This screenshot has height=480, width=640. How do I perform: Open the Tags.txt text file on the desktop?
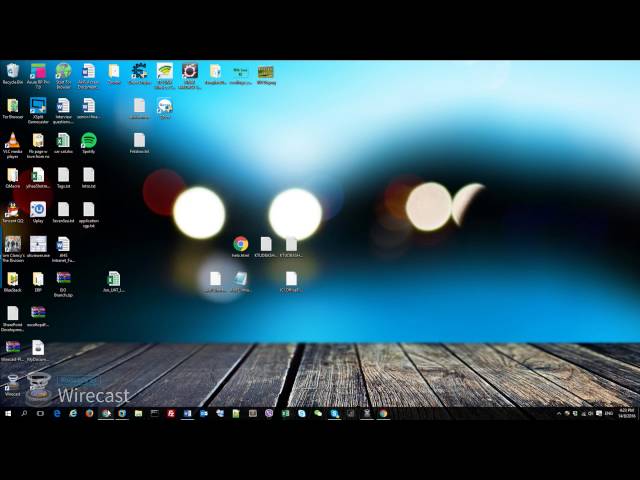point(63,176)
